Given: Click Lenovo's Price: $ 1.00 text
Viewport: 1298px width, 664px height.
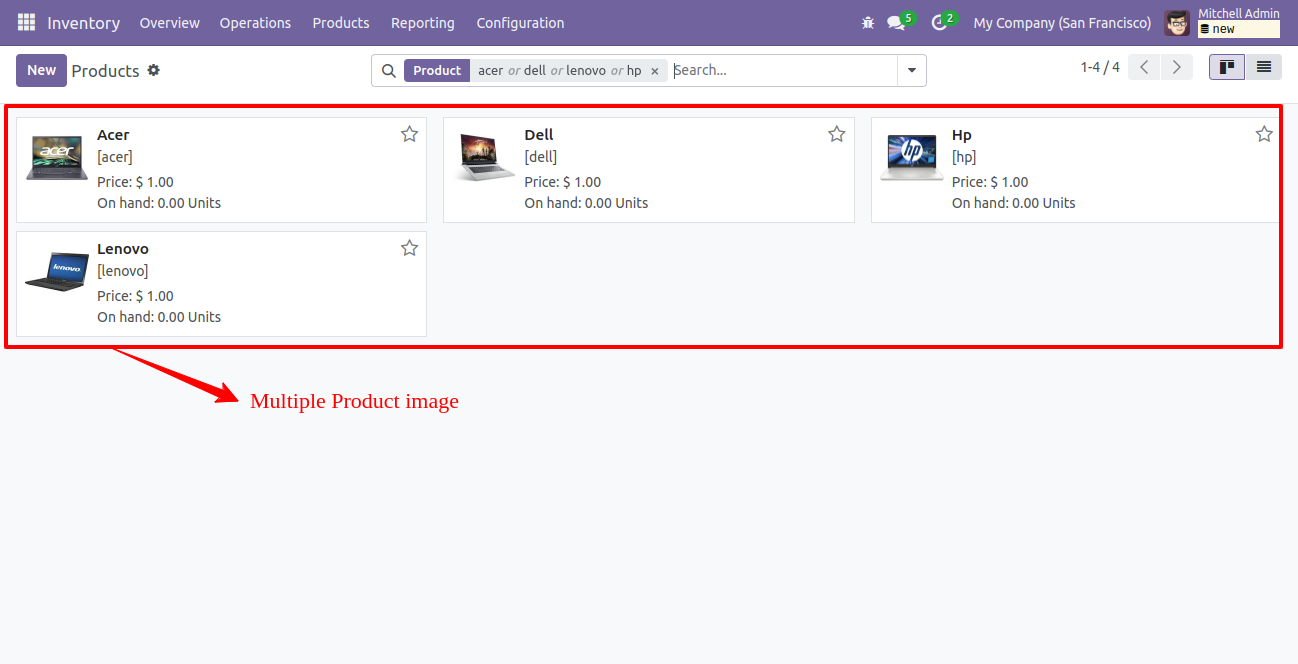Looking at the screenshot, I should tap(135, 296).
